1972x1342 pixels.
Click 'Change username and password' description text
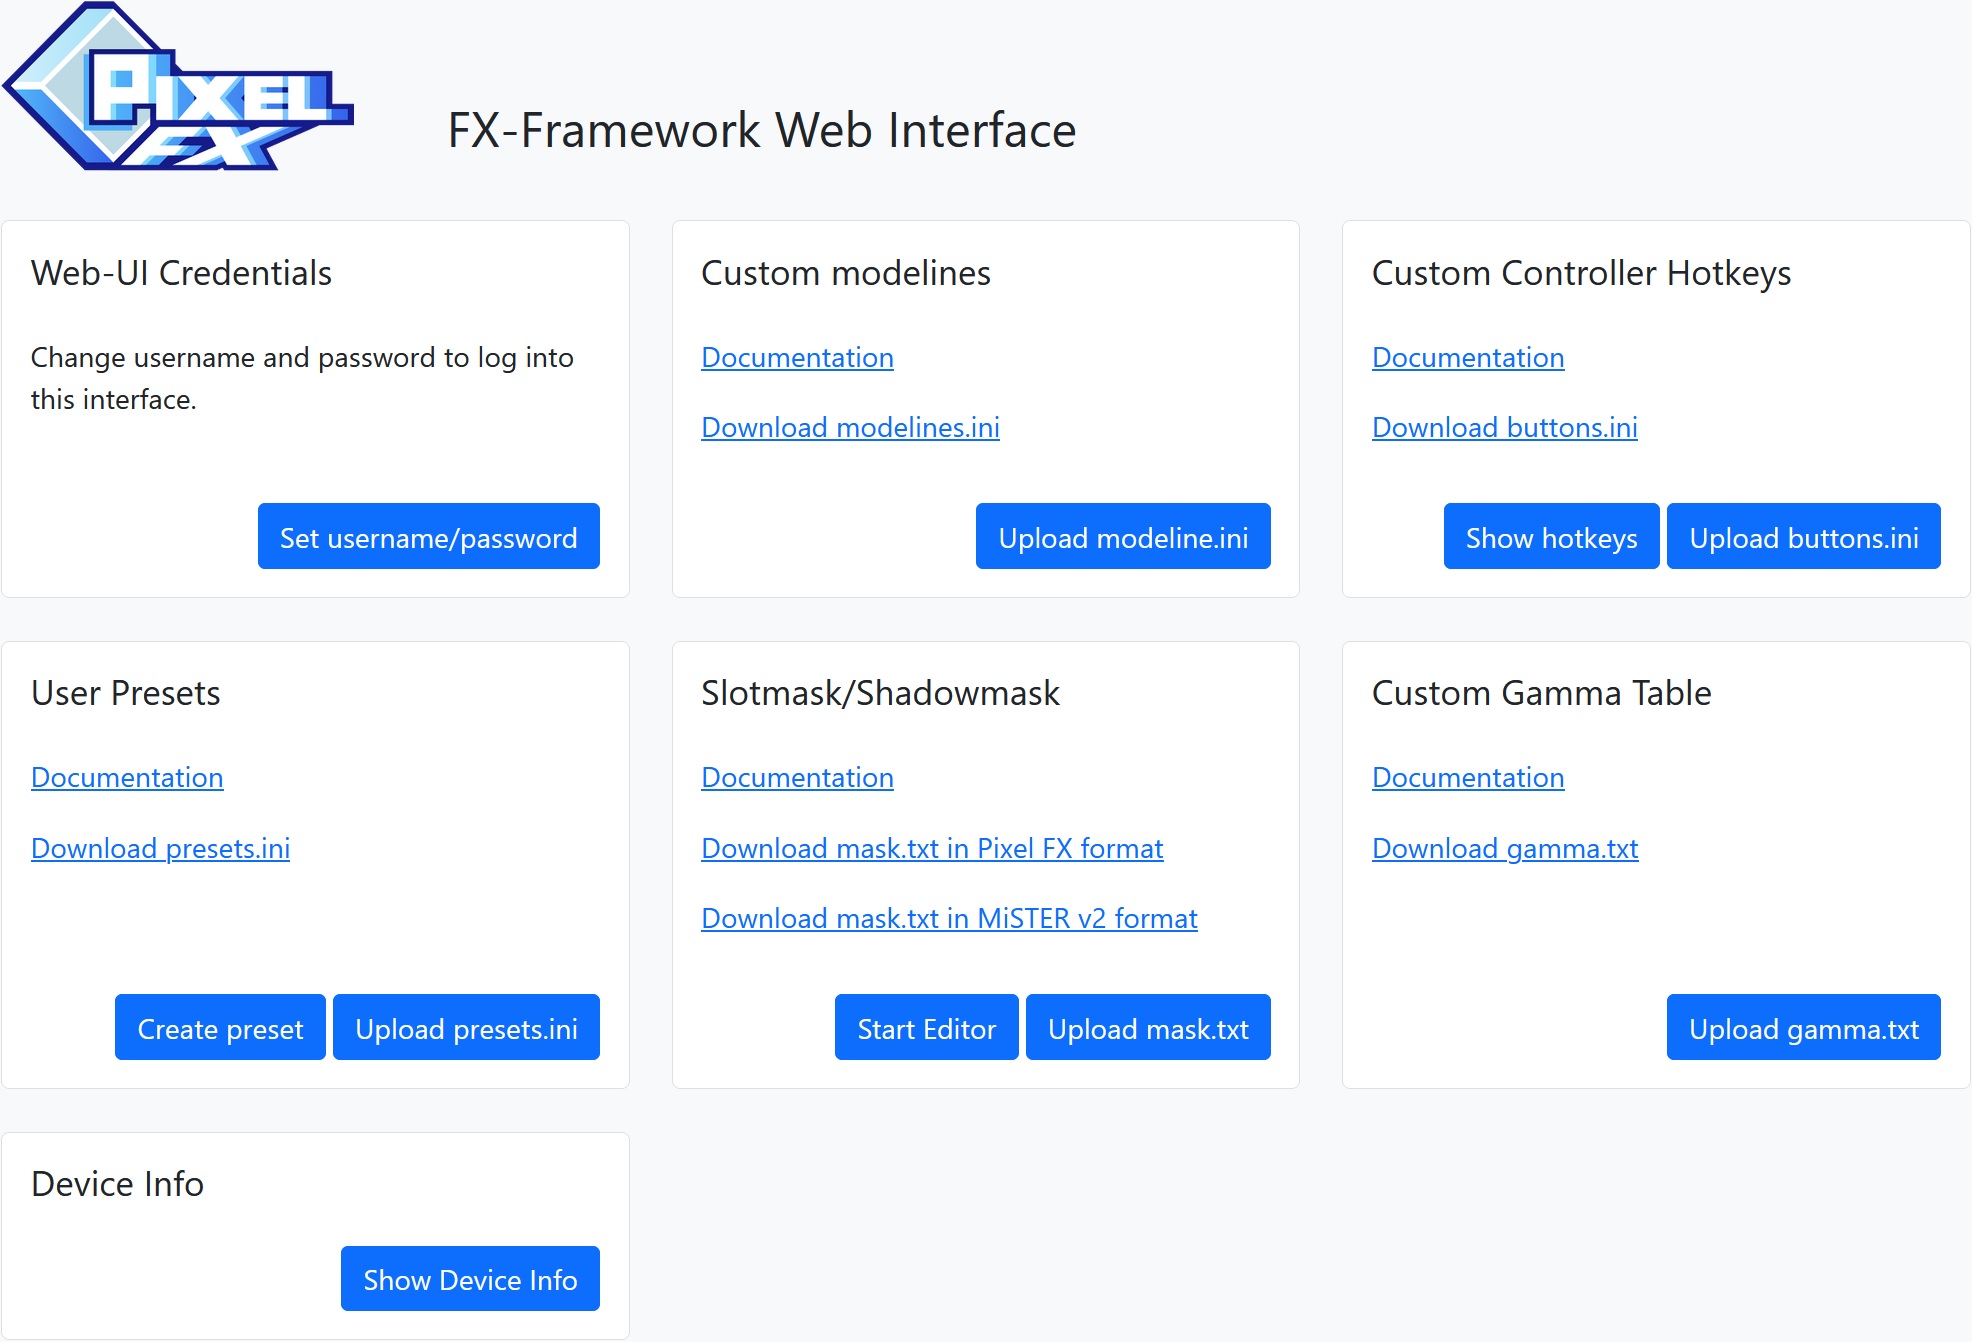[x=302, y=379]
